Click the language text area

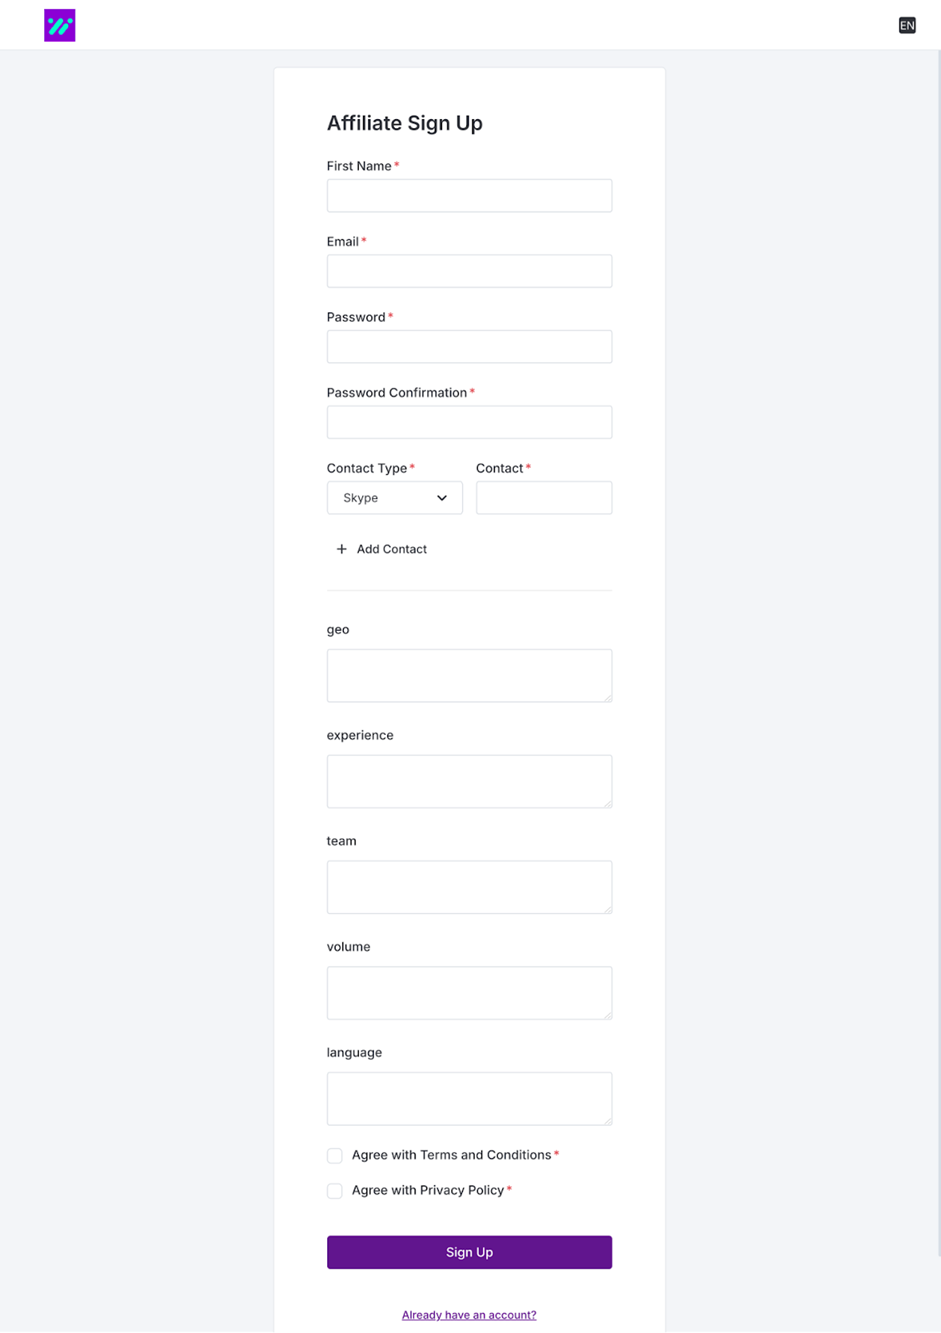point(469,1098)
